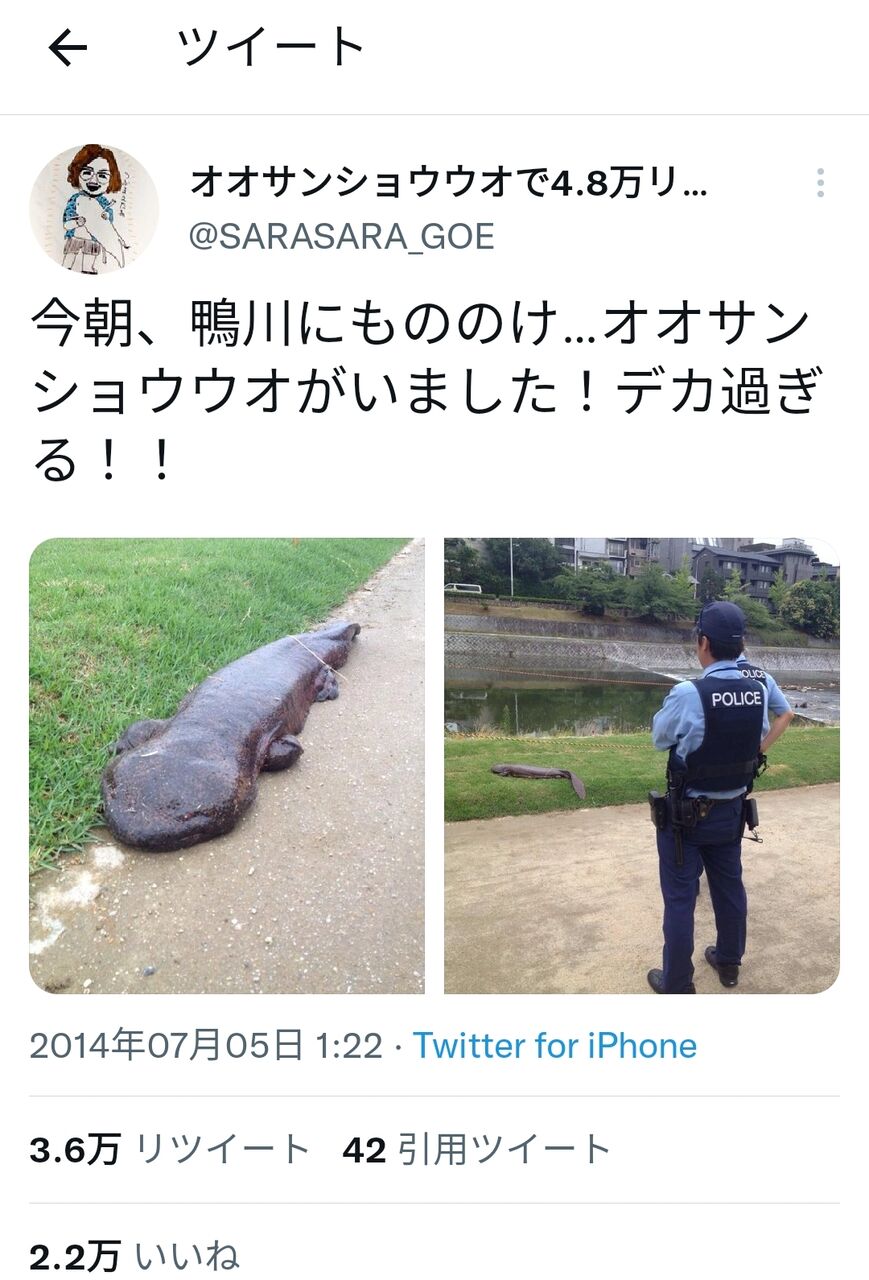Tap the display name オオサンショウウオで4.8万リ…

449,183
